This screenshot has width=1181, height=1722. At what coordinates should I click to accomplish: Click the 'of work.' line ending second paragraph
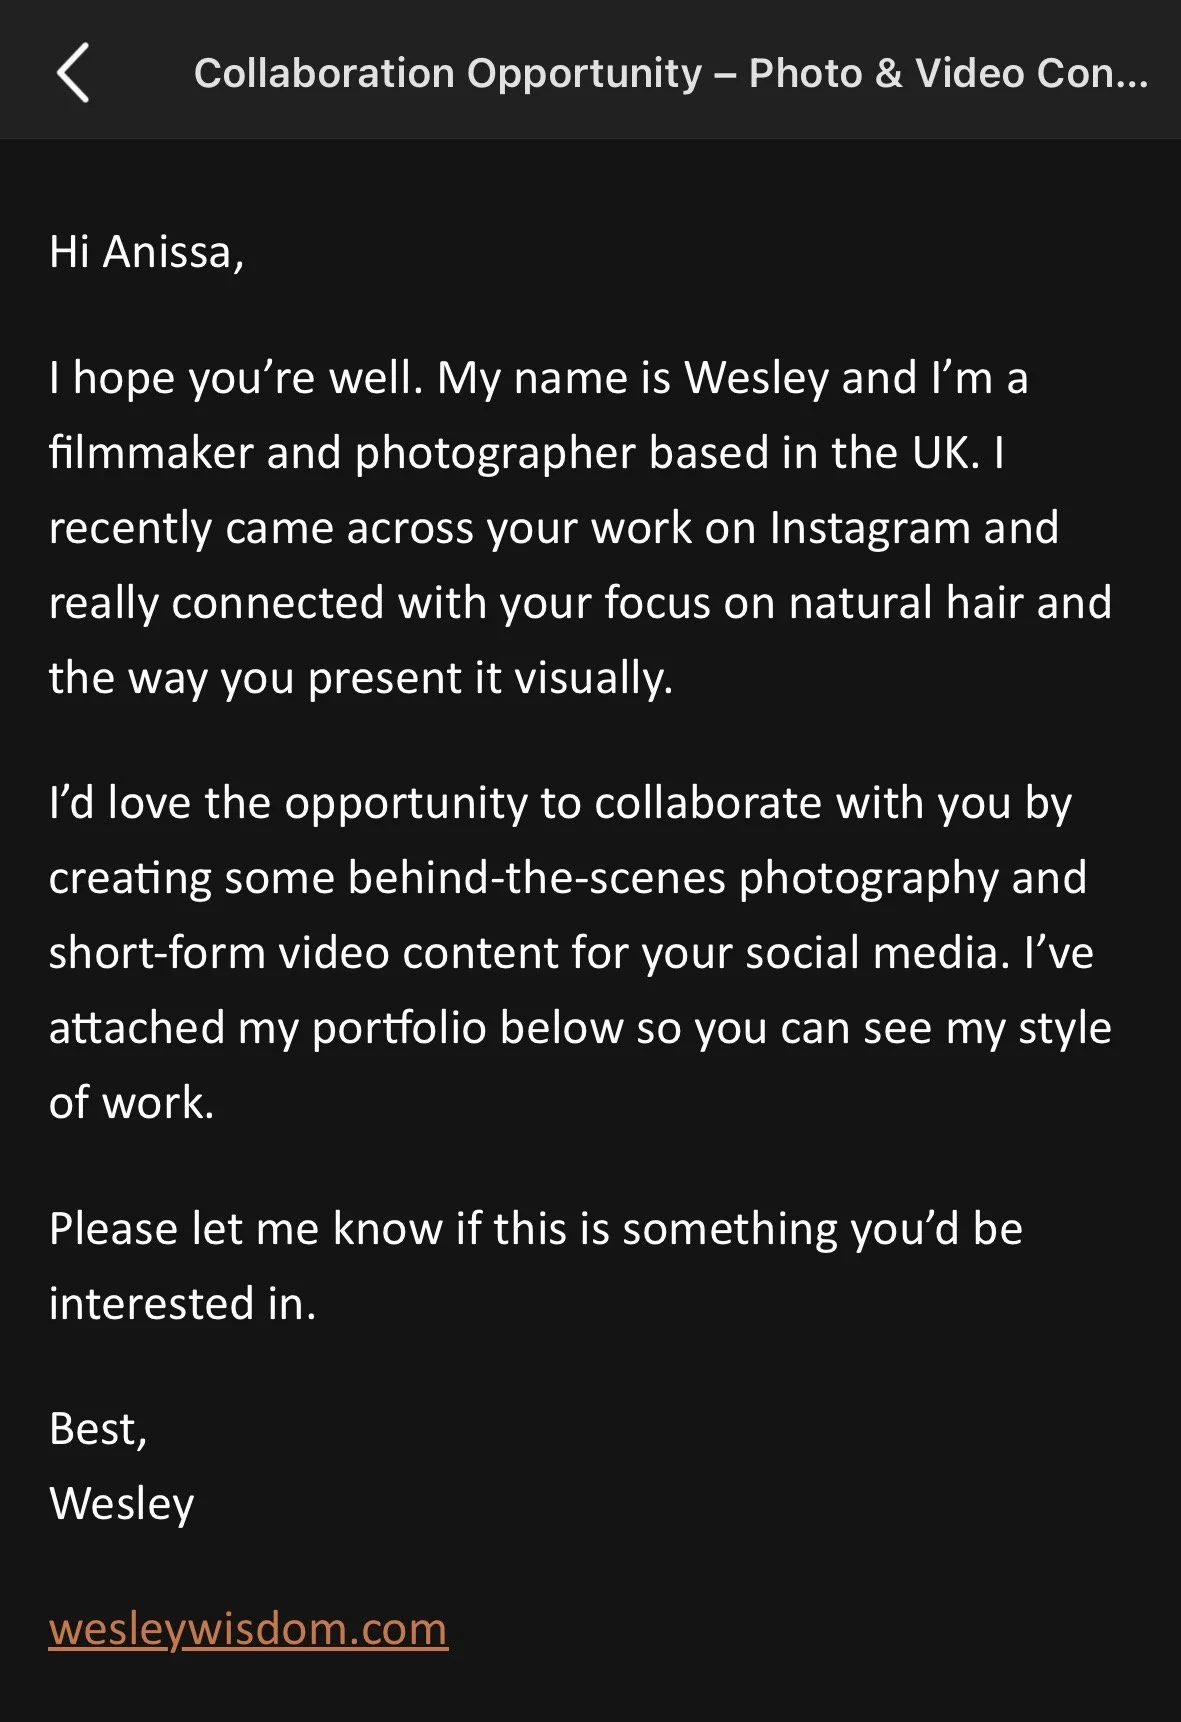[x=132, y=1102]
